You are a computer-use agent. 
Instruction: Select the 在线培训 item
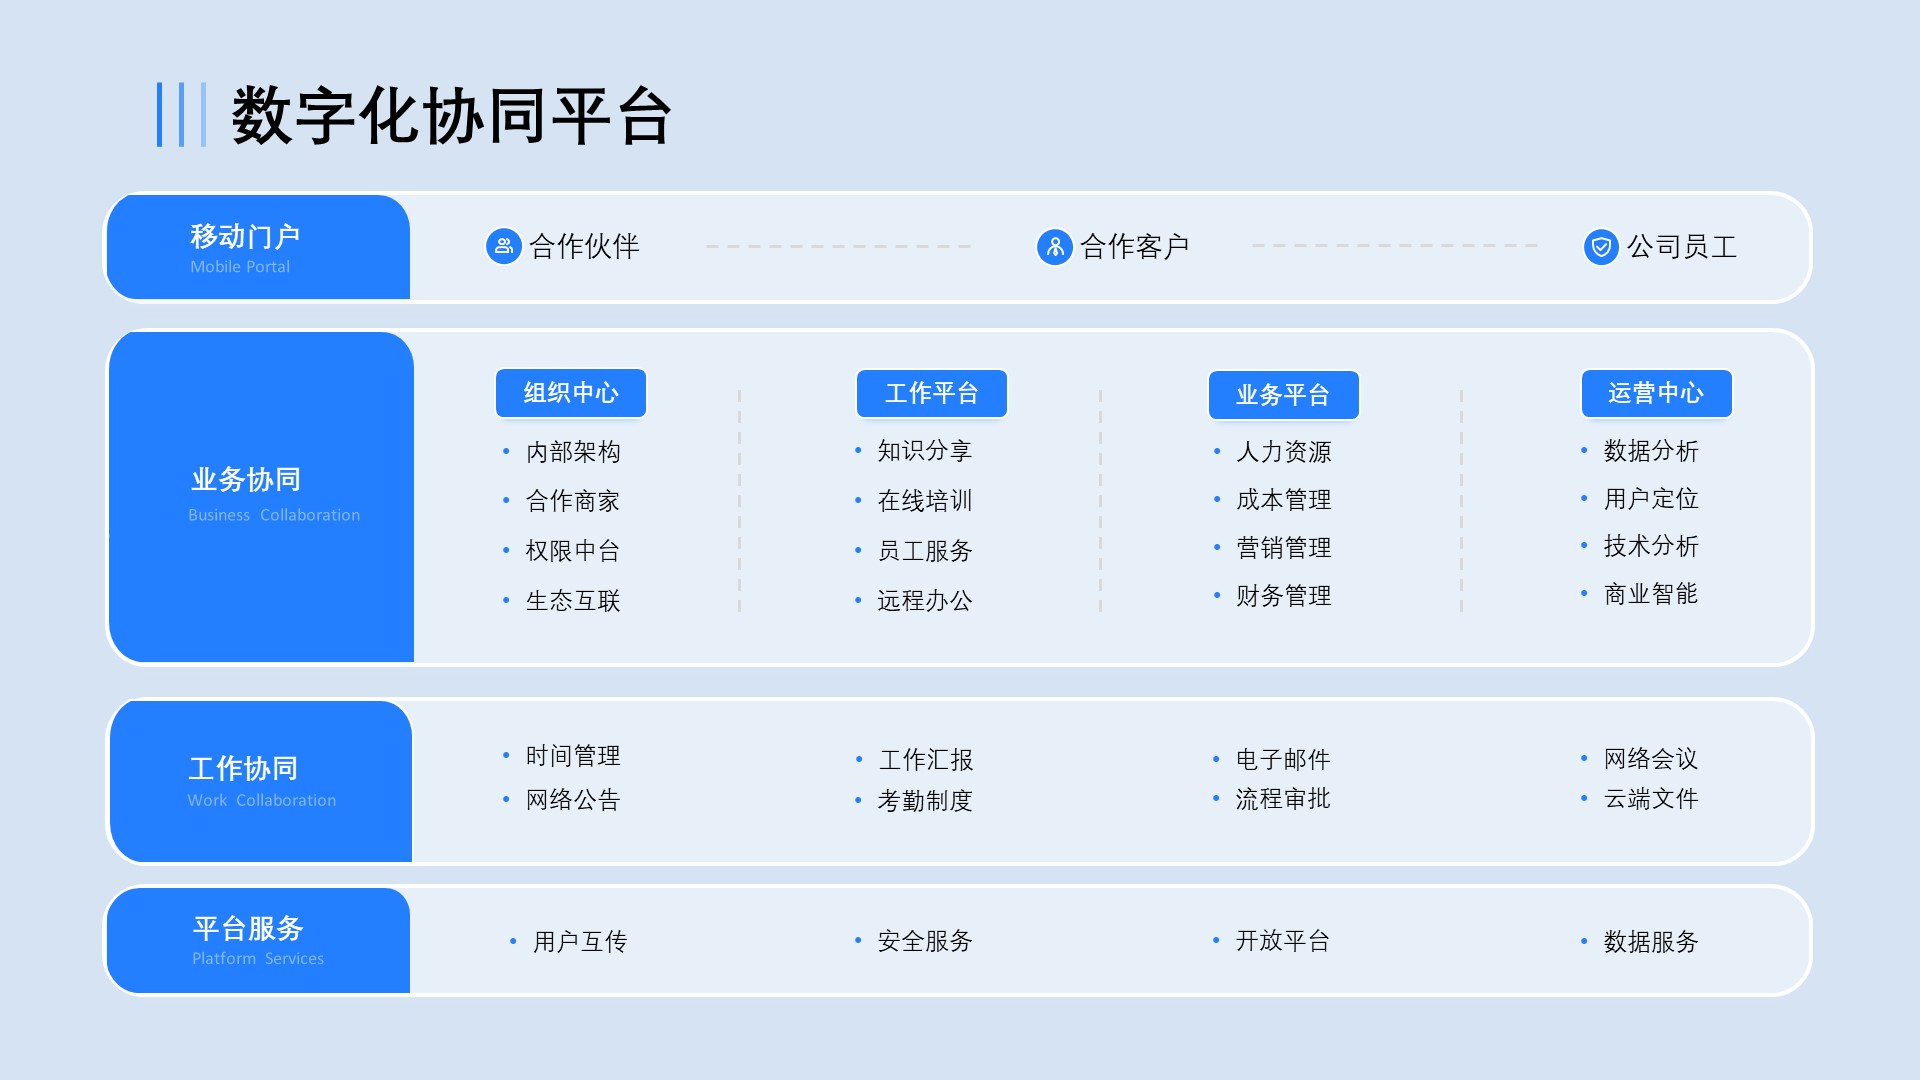coord(925,501)
